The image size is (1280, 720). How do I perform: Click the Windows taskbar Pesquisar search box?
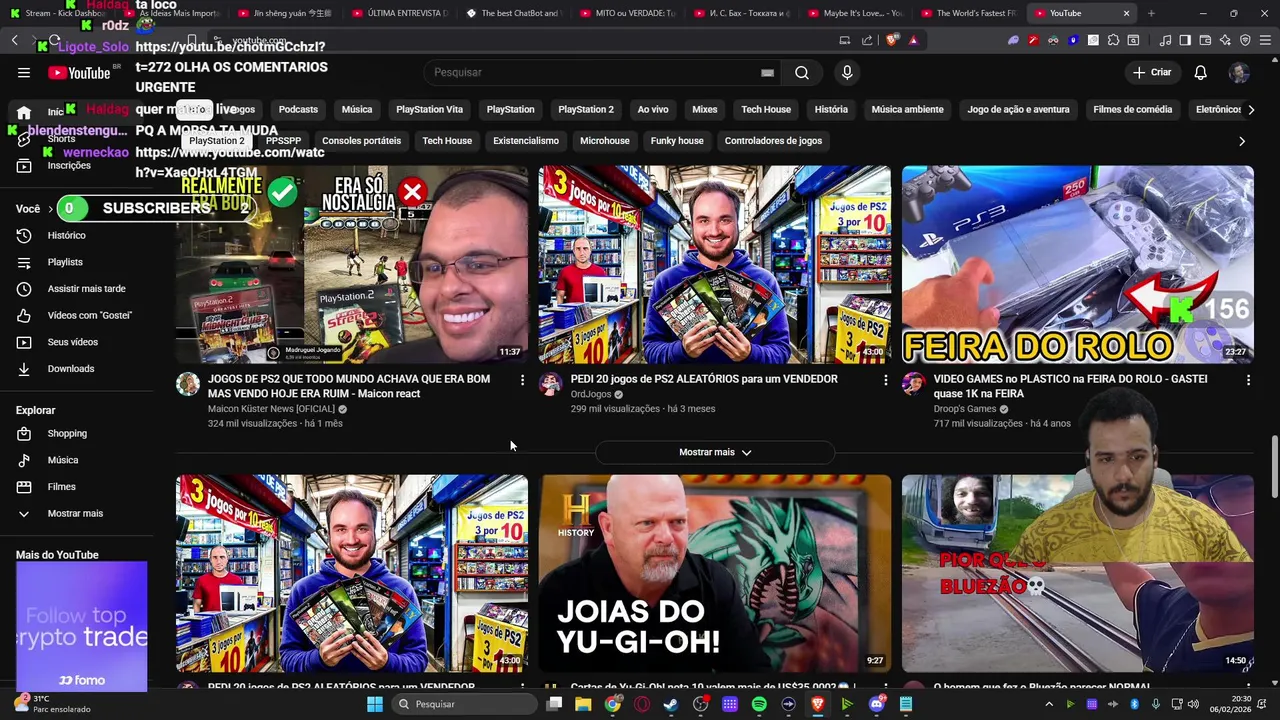[x=463, y=704]
